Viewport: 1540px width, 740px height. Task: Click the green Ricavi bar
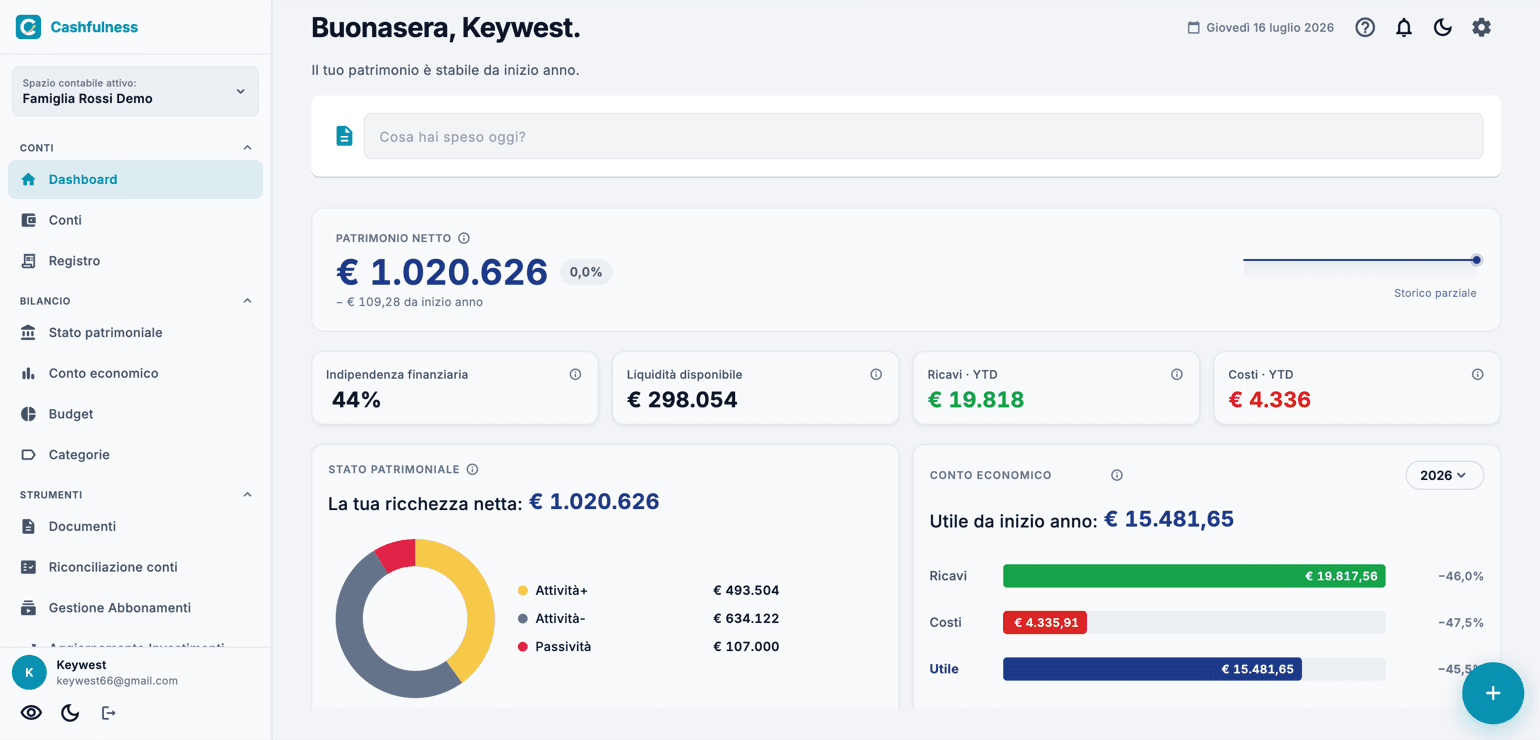pos(1194,576)
